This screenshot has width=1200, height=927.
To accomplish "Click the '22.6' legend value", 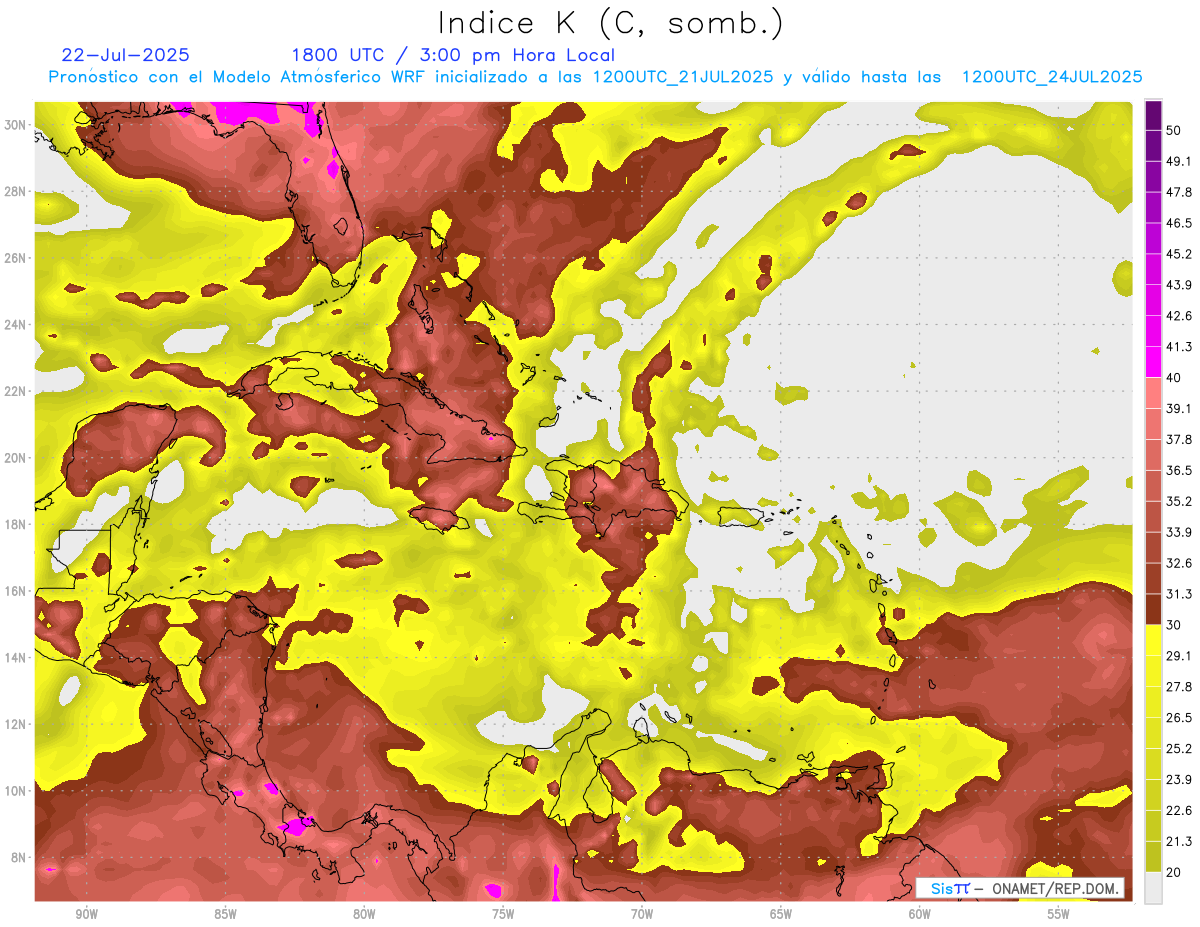I will click(1178, 810).
